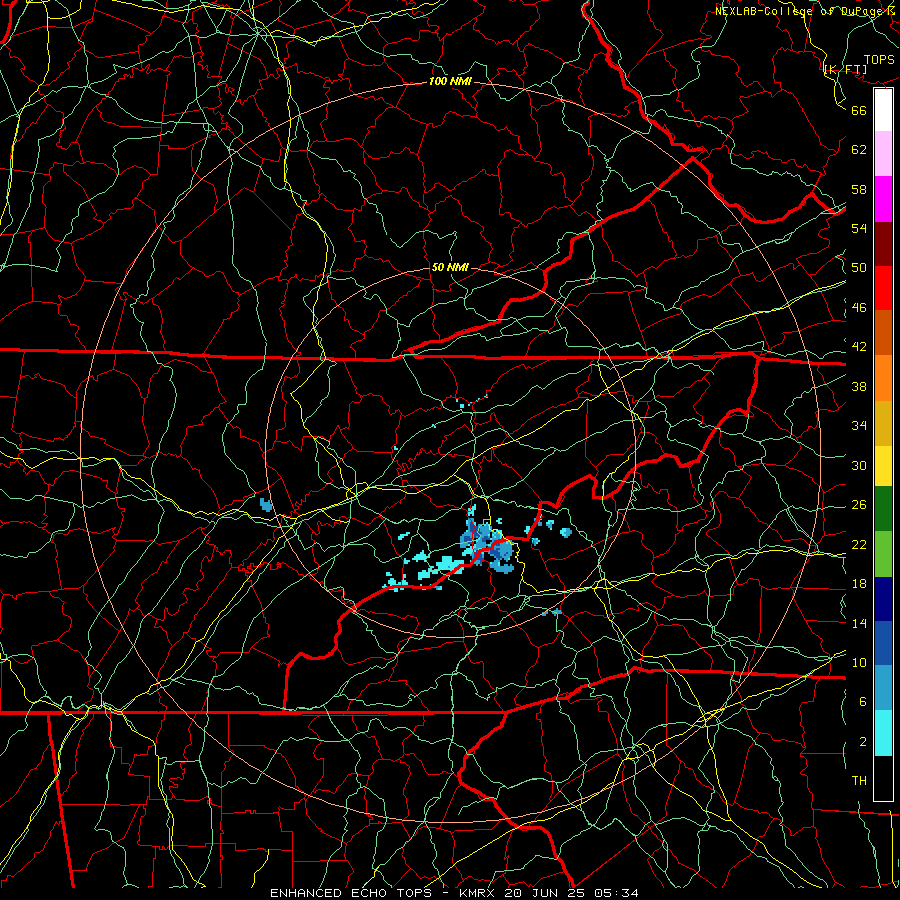Click the 50 legend value
Screen dimensions: 900x900
tap(859, 268)
